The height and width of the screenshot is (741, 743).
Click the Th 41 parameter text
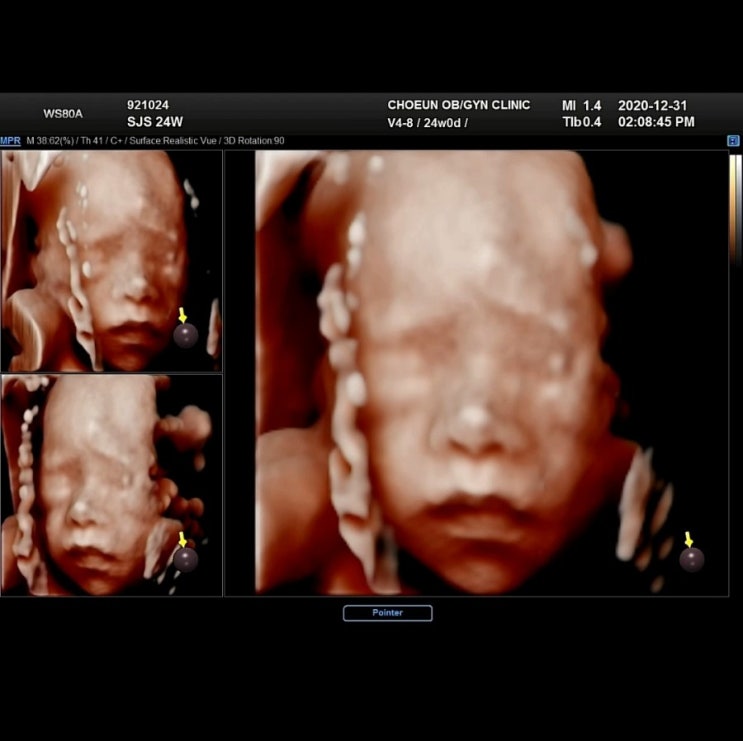pos(91,141)
